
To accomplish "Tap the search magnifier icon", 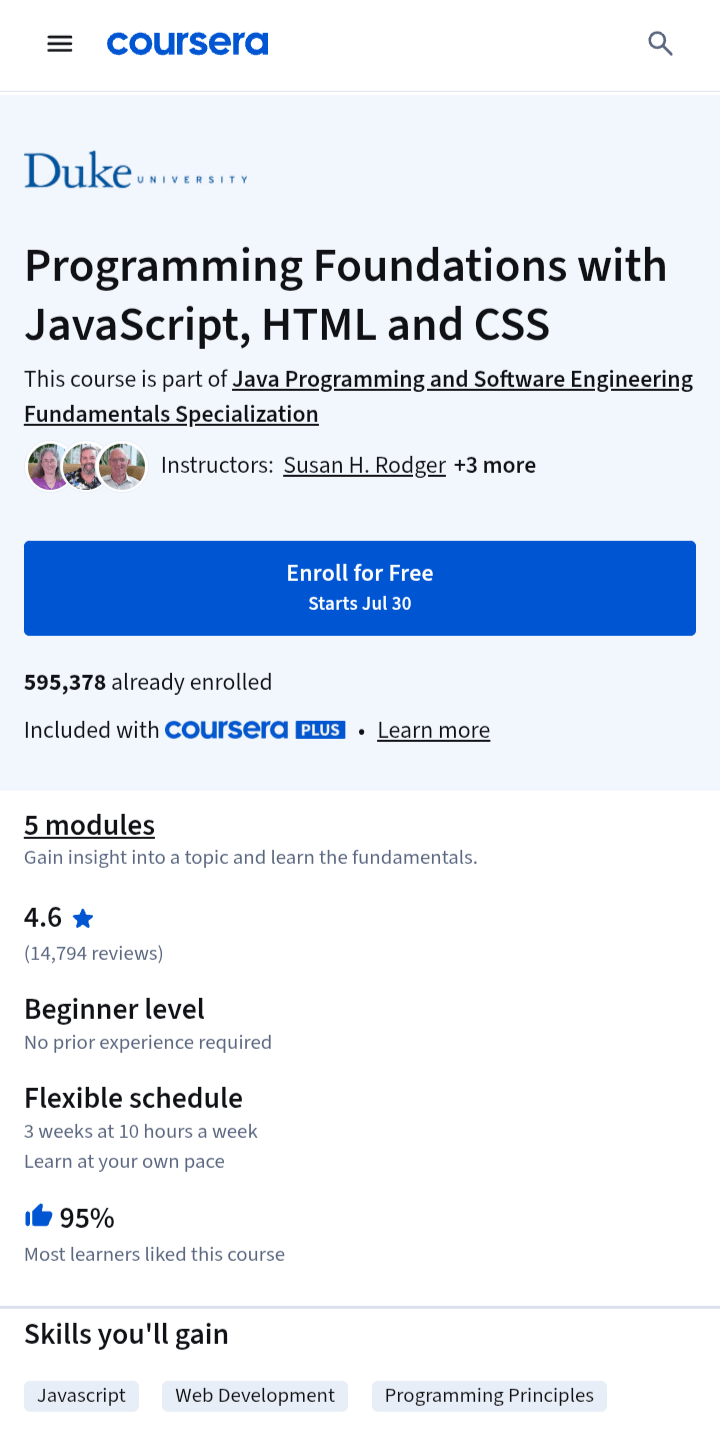I will tap(660, 44).
